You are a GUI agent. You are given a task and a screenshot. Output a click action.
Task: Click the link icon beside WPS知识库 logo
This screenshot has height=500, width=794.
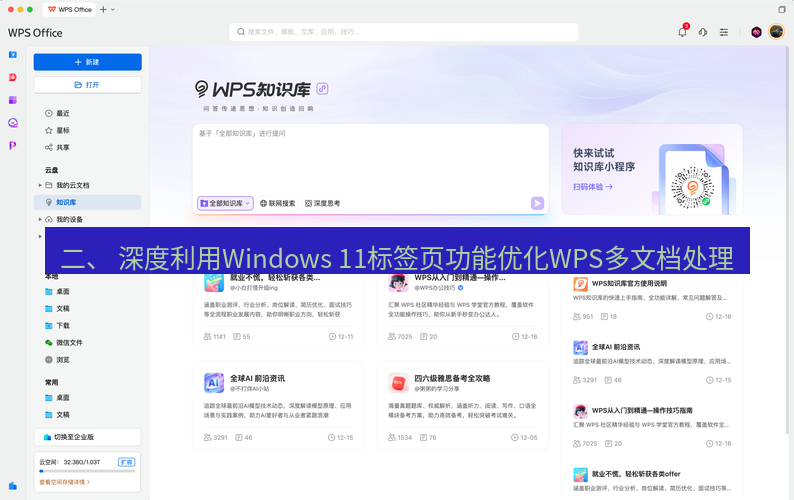pos(322,89)
